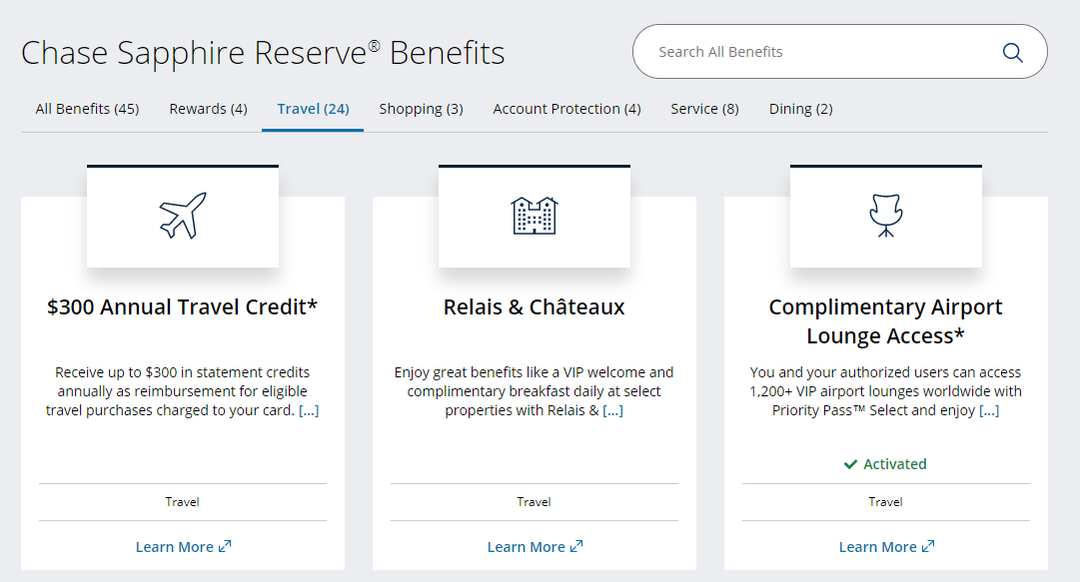
Task: Open the Account Protection tab
Action: coord(566,108)
